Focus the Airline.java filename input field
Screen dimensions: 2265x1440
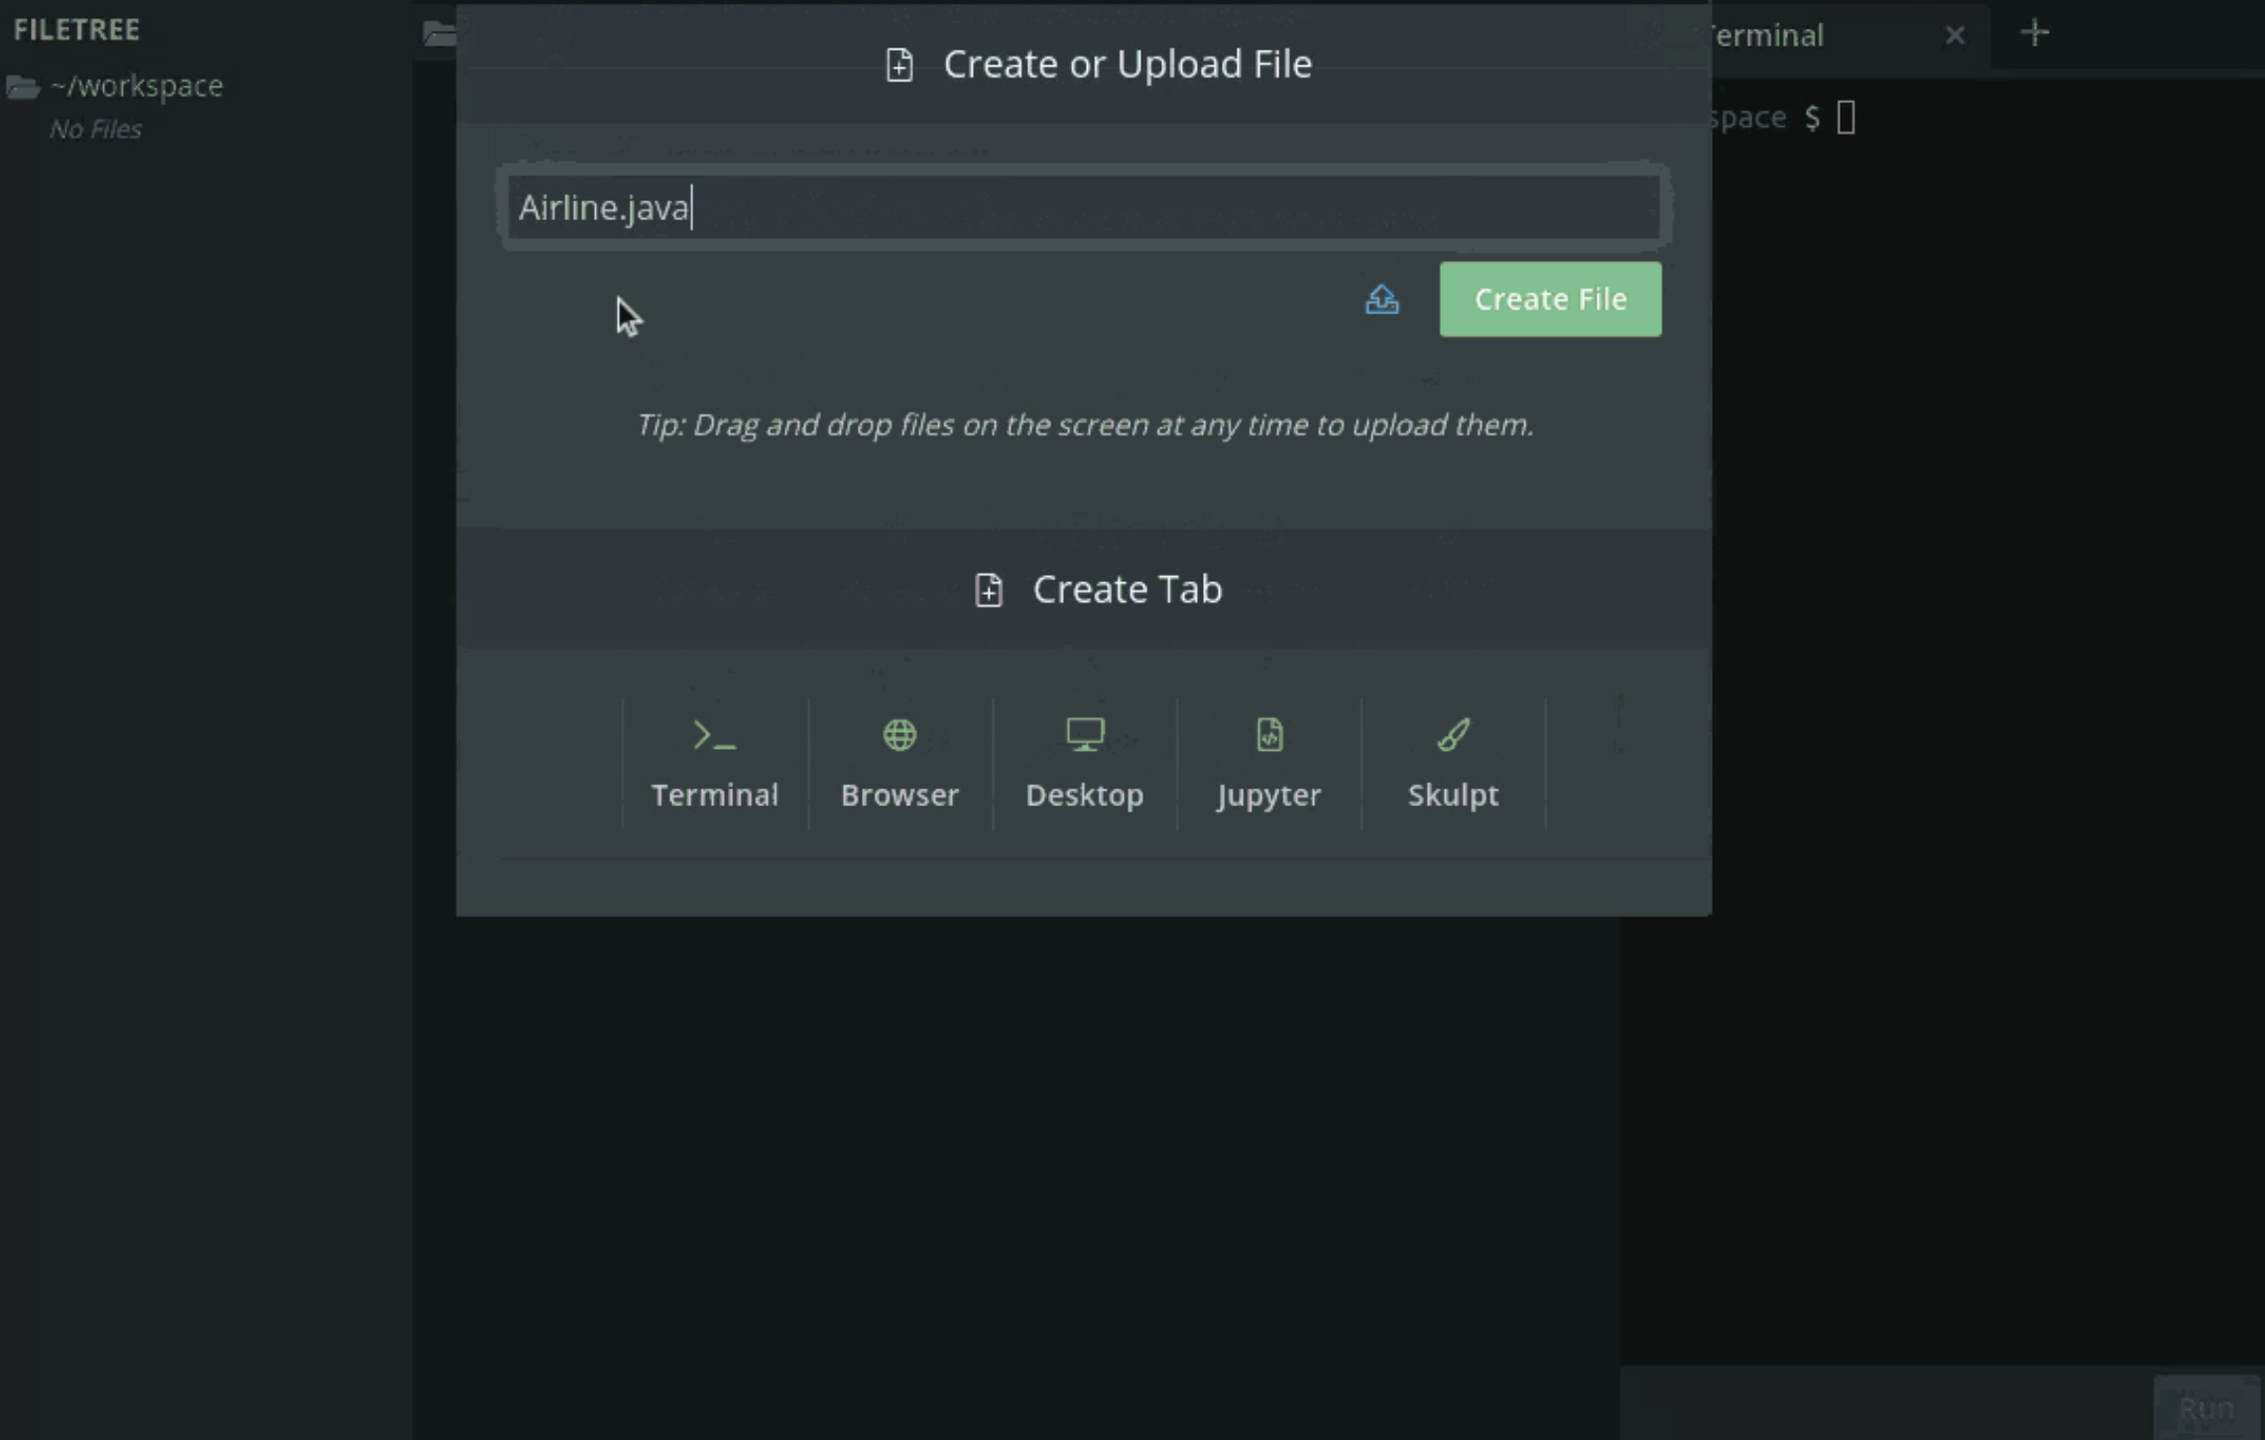[1083, 208]
